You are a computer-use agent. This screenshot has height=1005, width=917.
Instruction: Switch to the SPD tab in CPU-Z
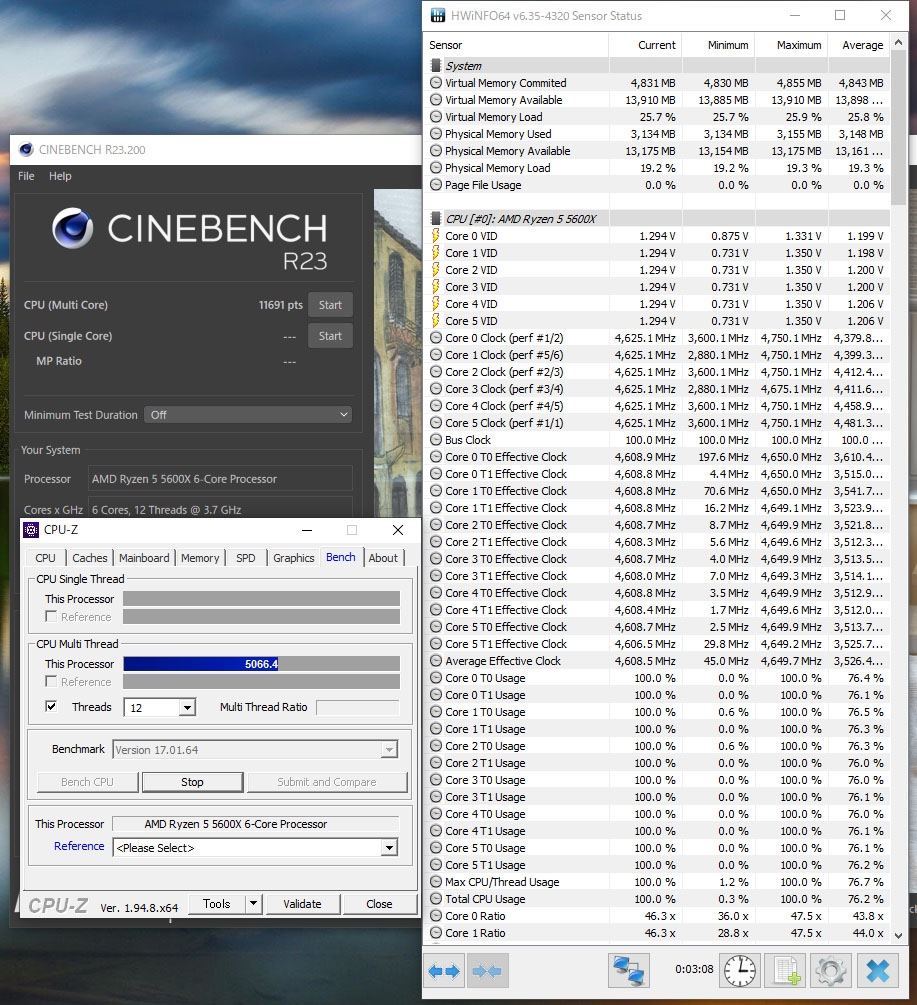coord(245,558)
